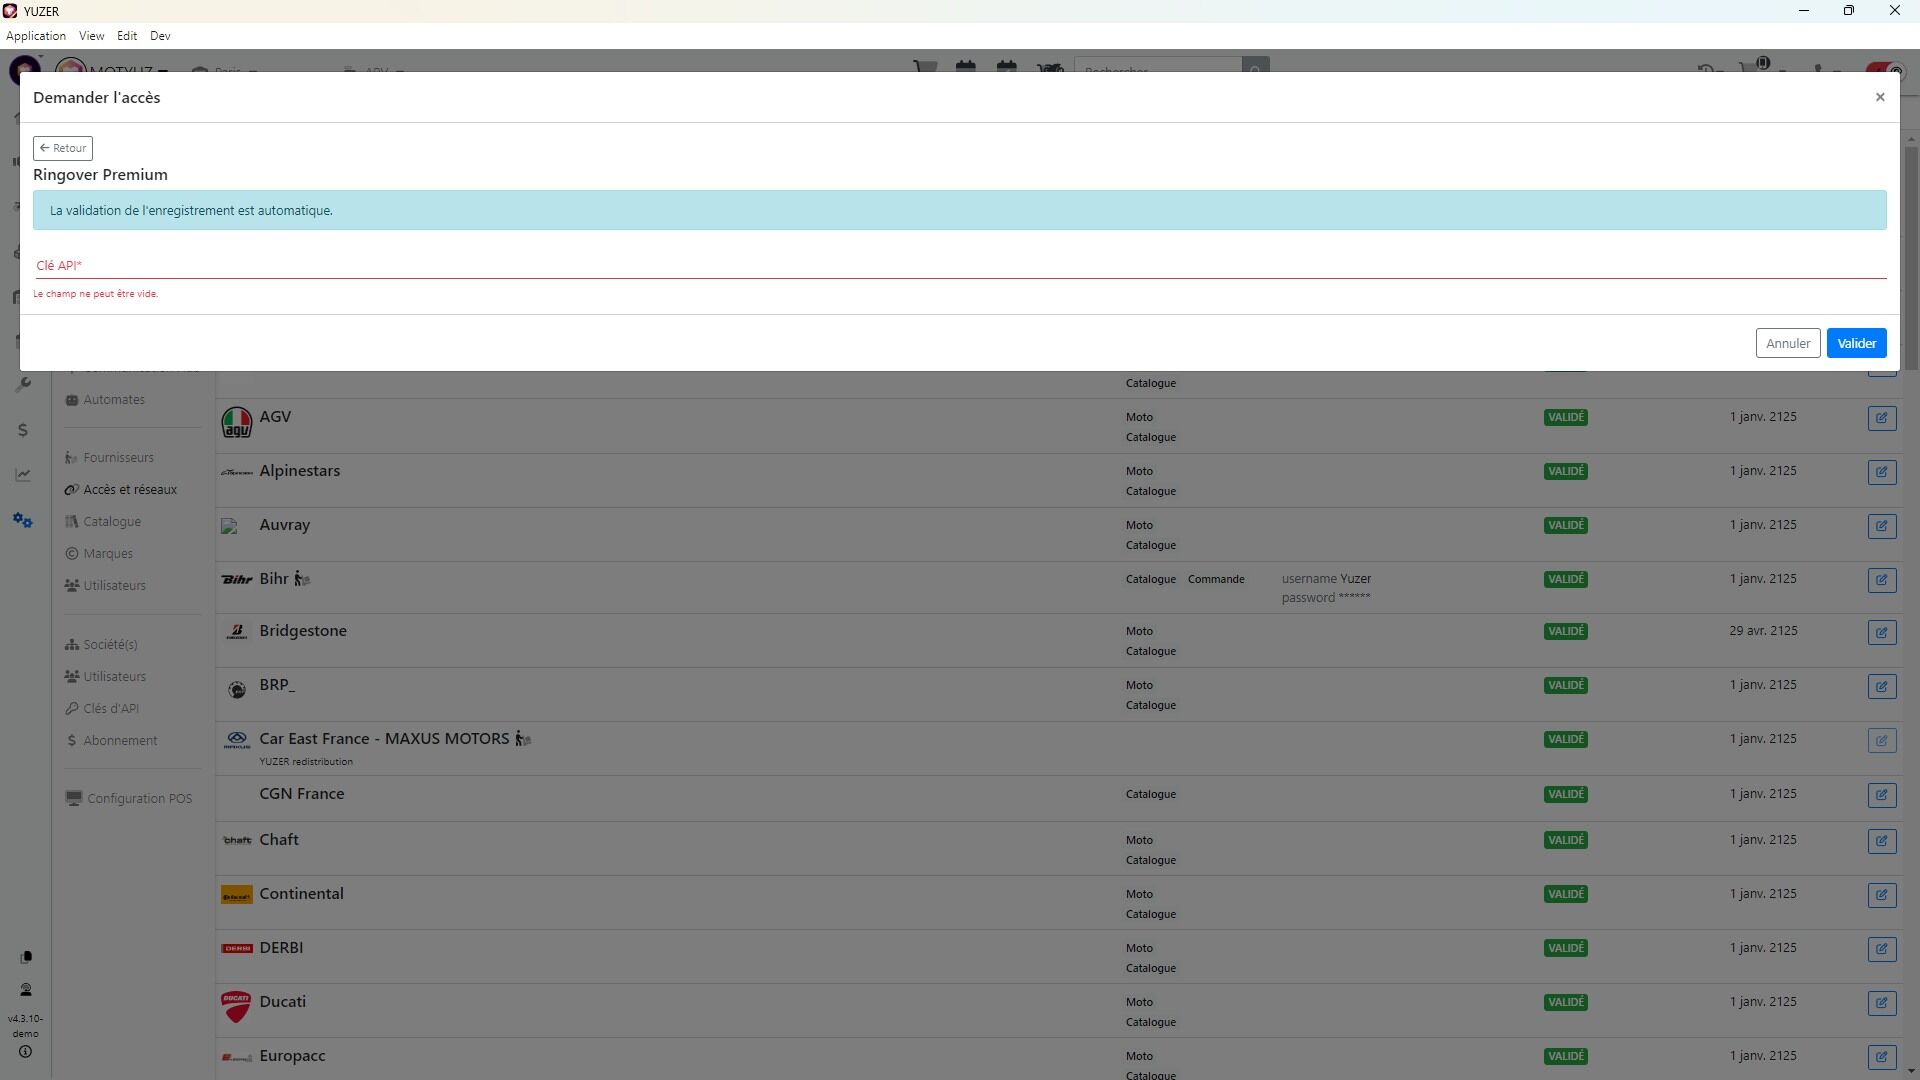Cancel with the Annuler button
This screenshot has width=1920, height=1080.
(x=1787, y=343)
